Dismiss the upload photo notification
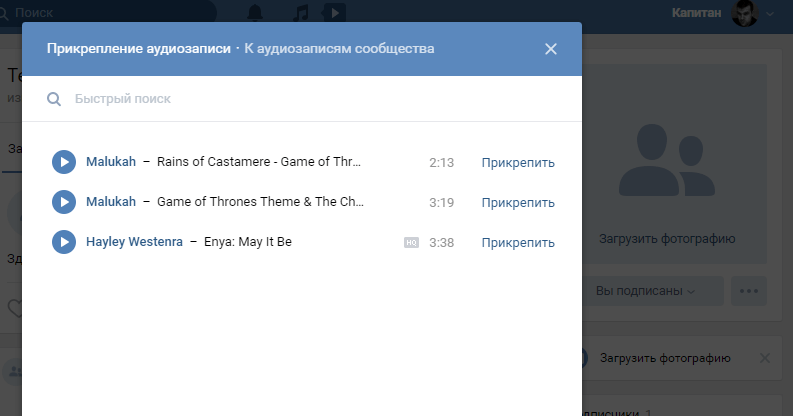 coord(765,358)
